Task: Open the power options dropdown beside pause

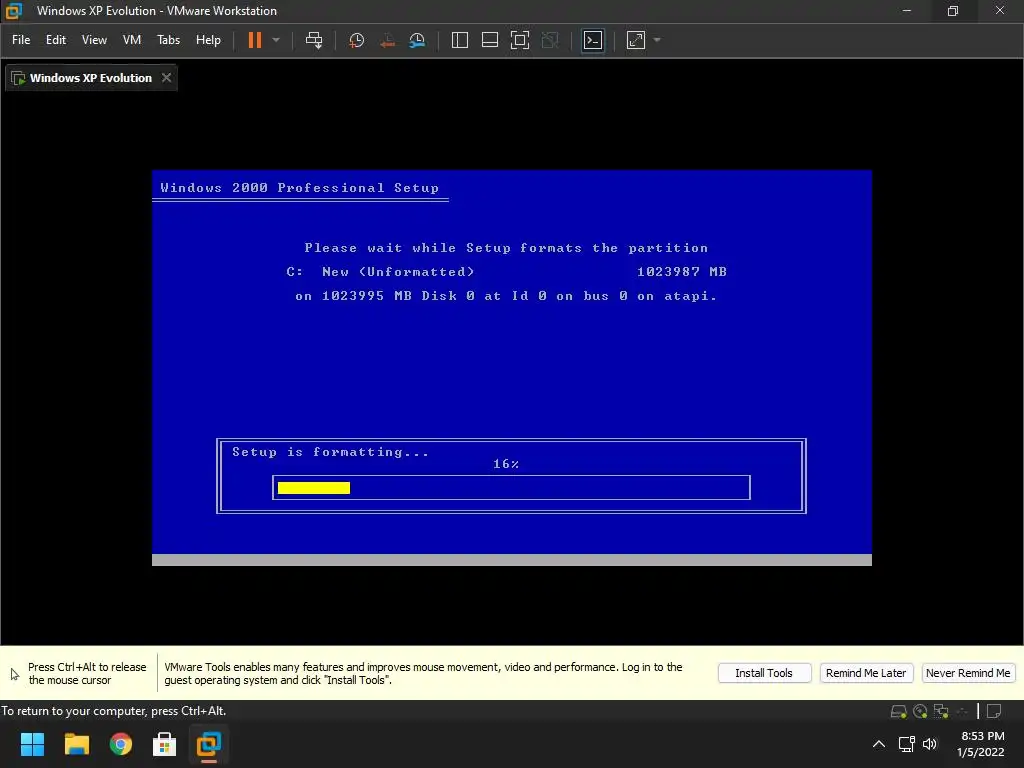Action: coord(276,40)
